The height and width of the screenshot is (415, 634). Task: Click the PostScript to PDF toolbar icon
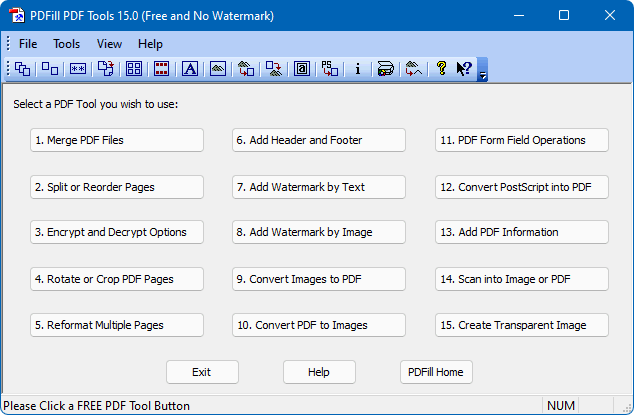click(330, 69)
